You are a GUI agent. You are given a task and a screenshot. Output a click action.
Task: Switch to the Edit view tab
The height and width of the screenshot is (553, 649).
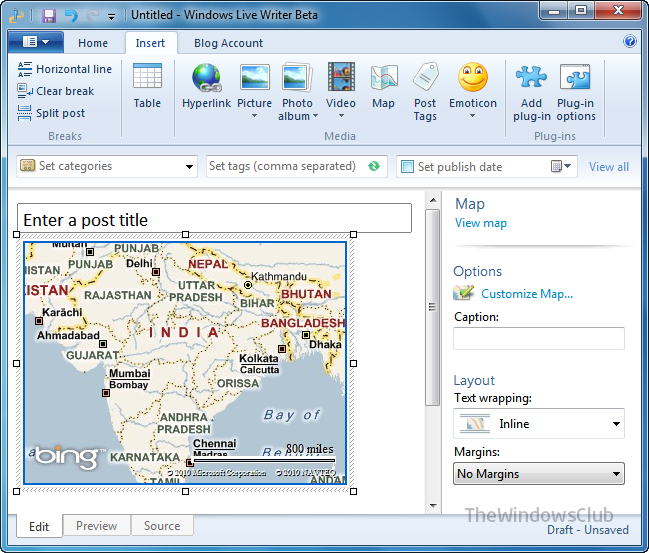point(39,526)
